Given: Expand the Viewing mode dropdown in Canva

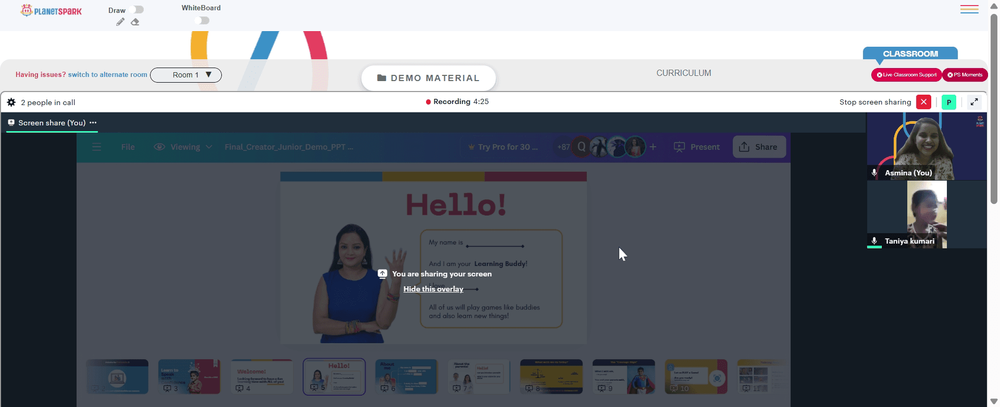Looking at the screenshot, I should coord(184,147).
